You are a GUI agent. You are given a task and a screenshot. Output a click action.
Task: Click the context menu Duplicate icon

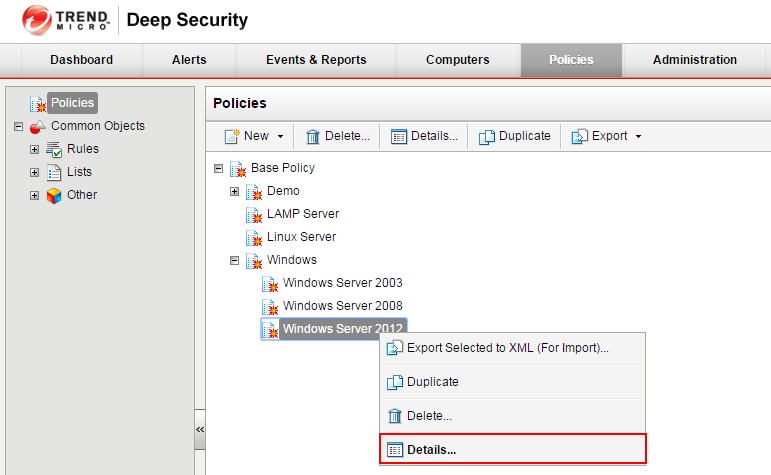tap(395, 383)
